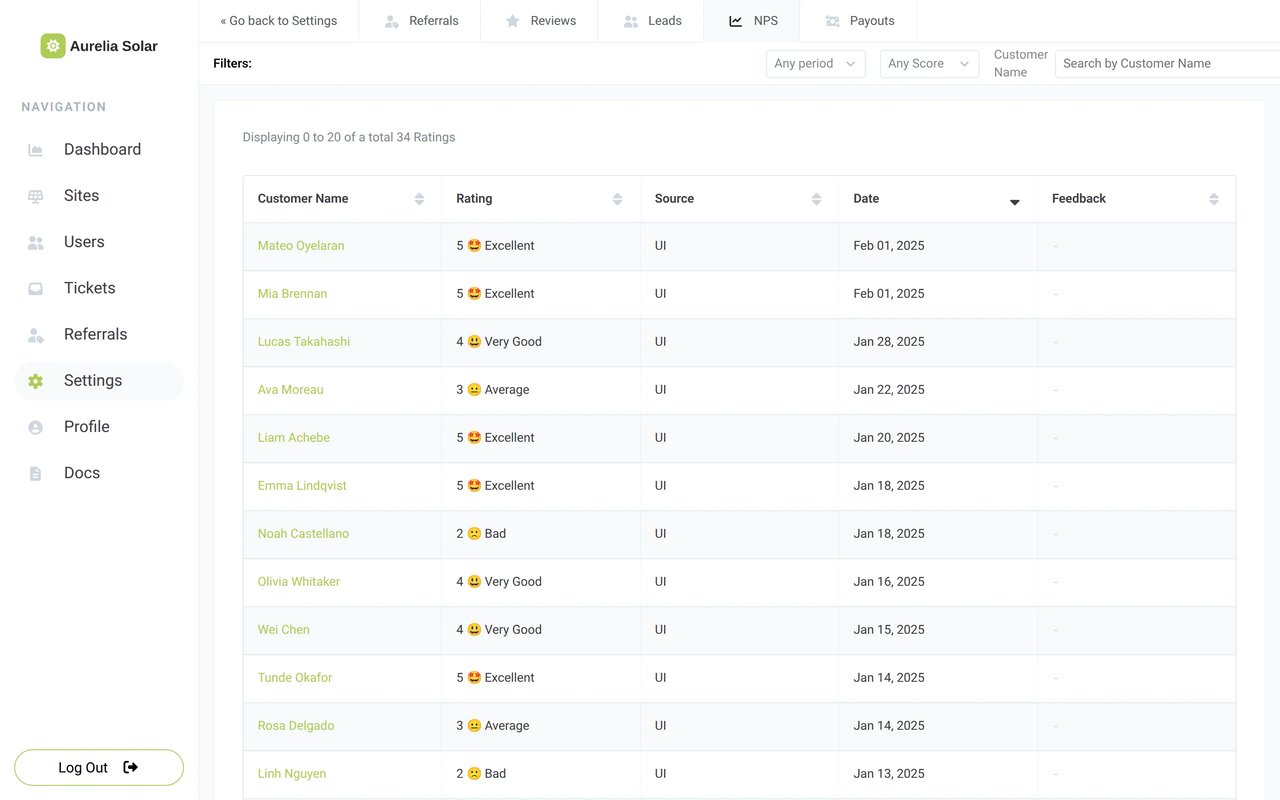This screenshot has height=800, width=1280.
Task: Click the Referrals person icon in sidebar
Action: 36,334
